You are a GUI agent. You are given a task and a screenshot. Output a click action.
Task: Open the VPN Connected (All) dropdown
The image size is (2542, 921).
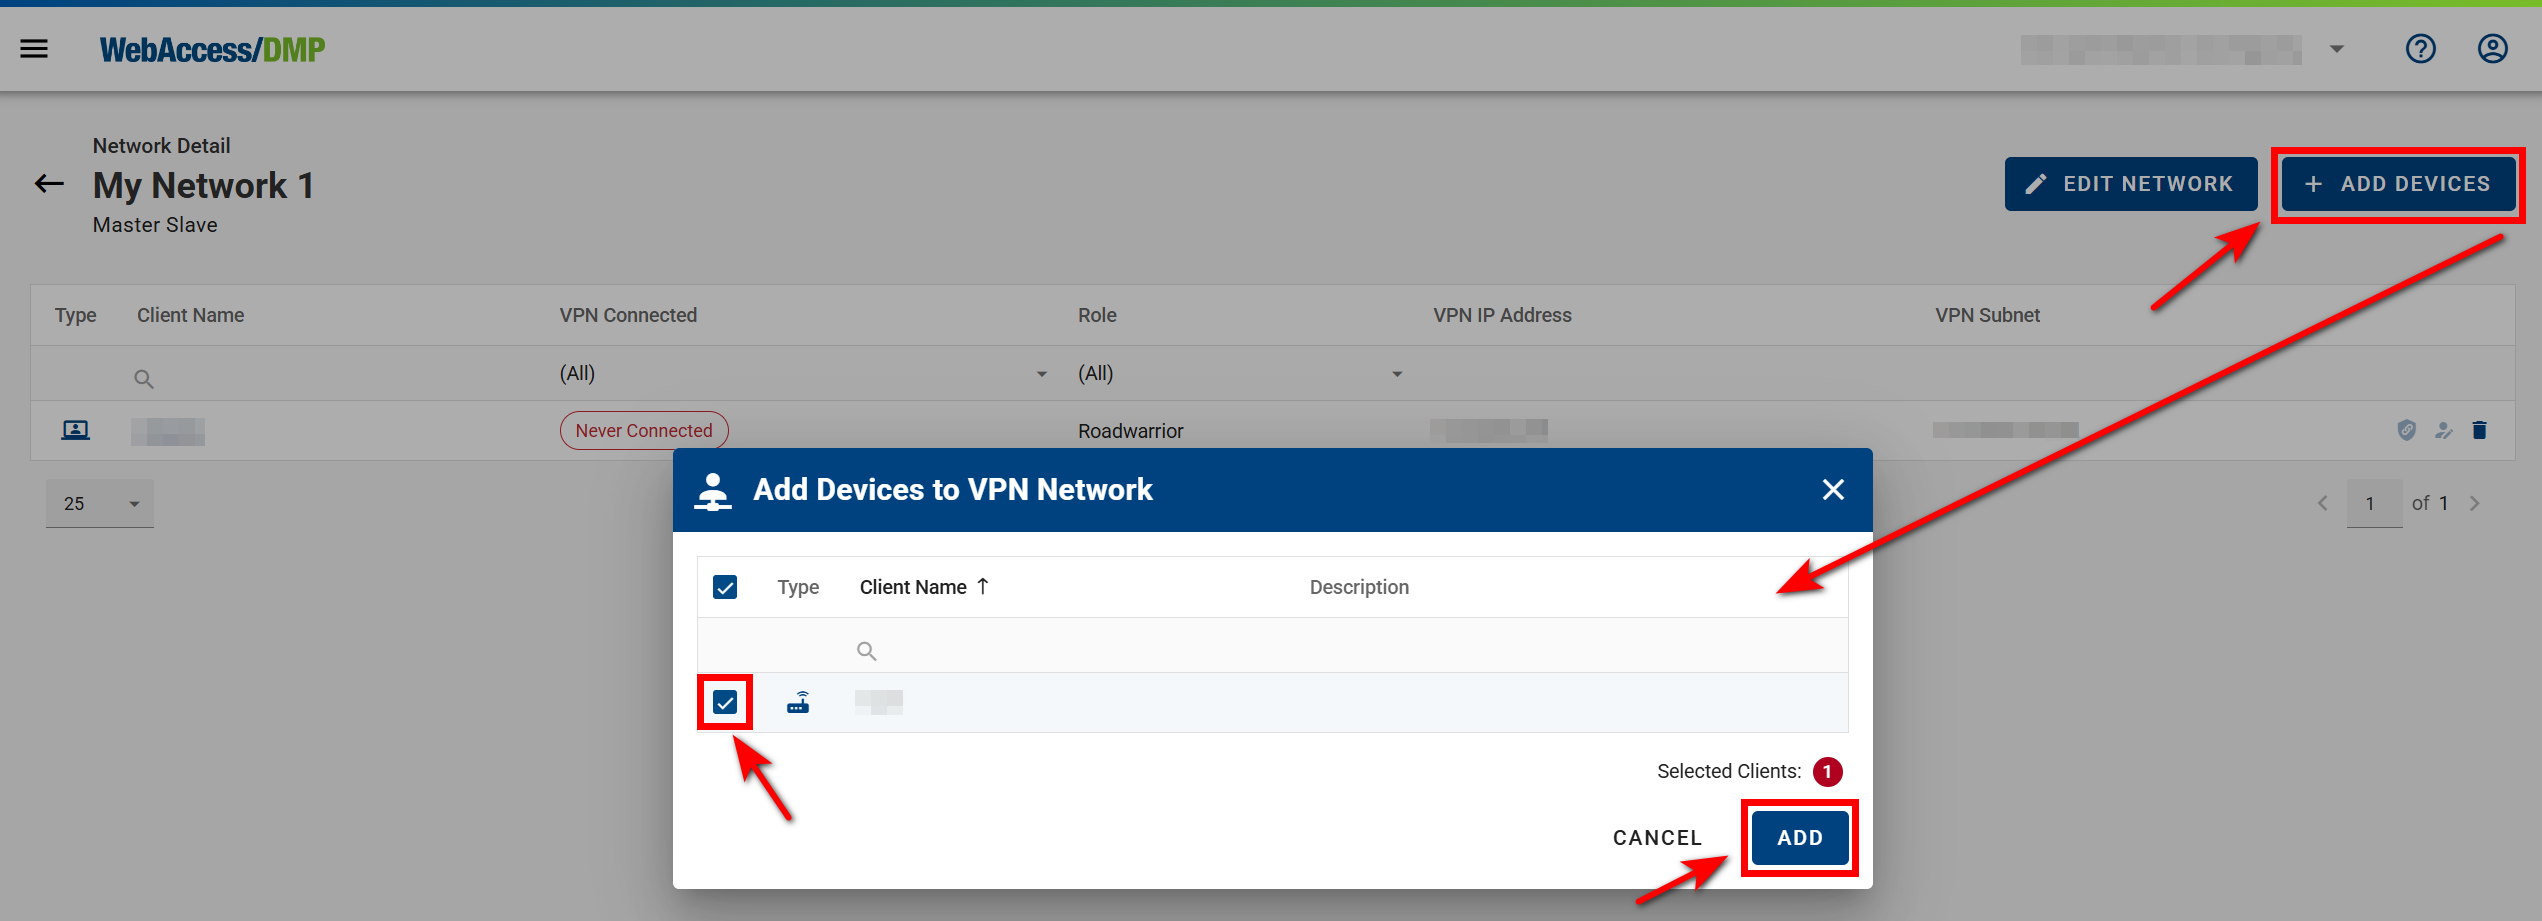[1041, 373]
